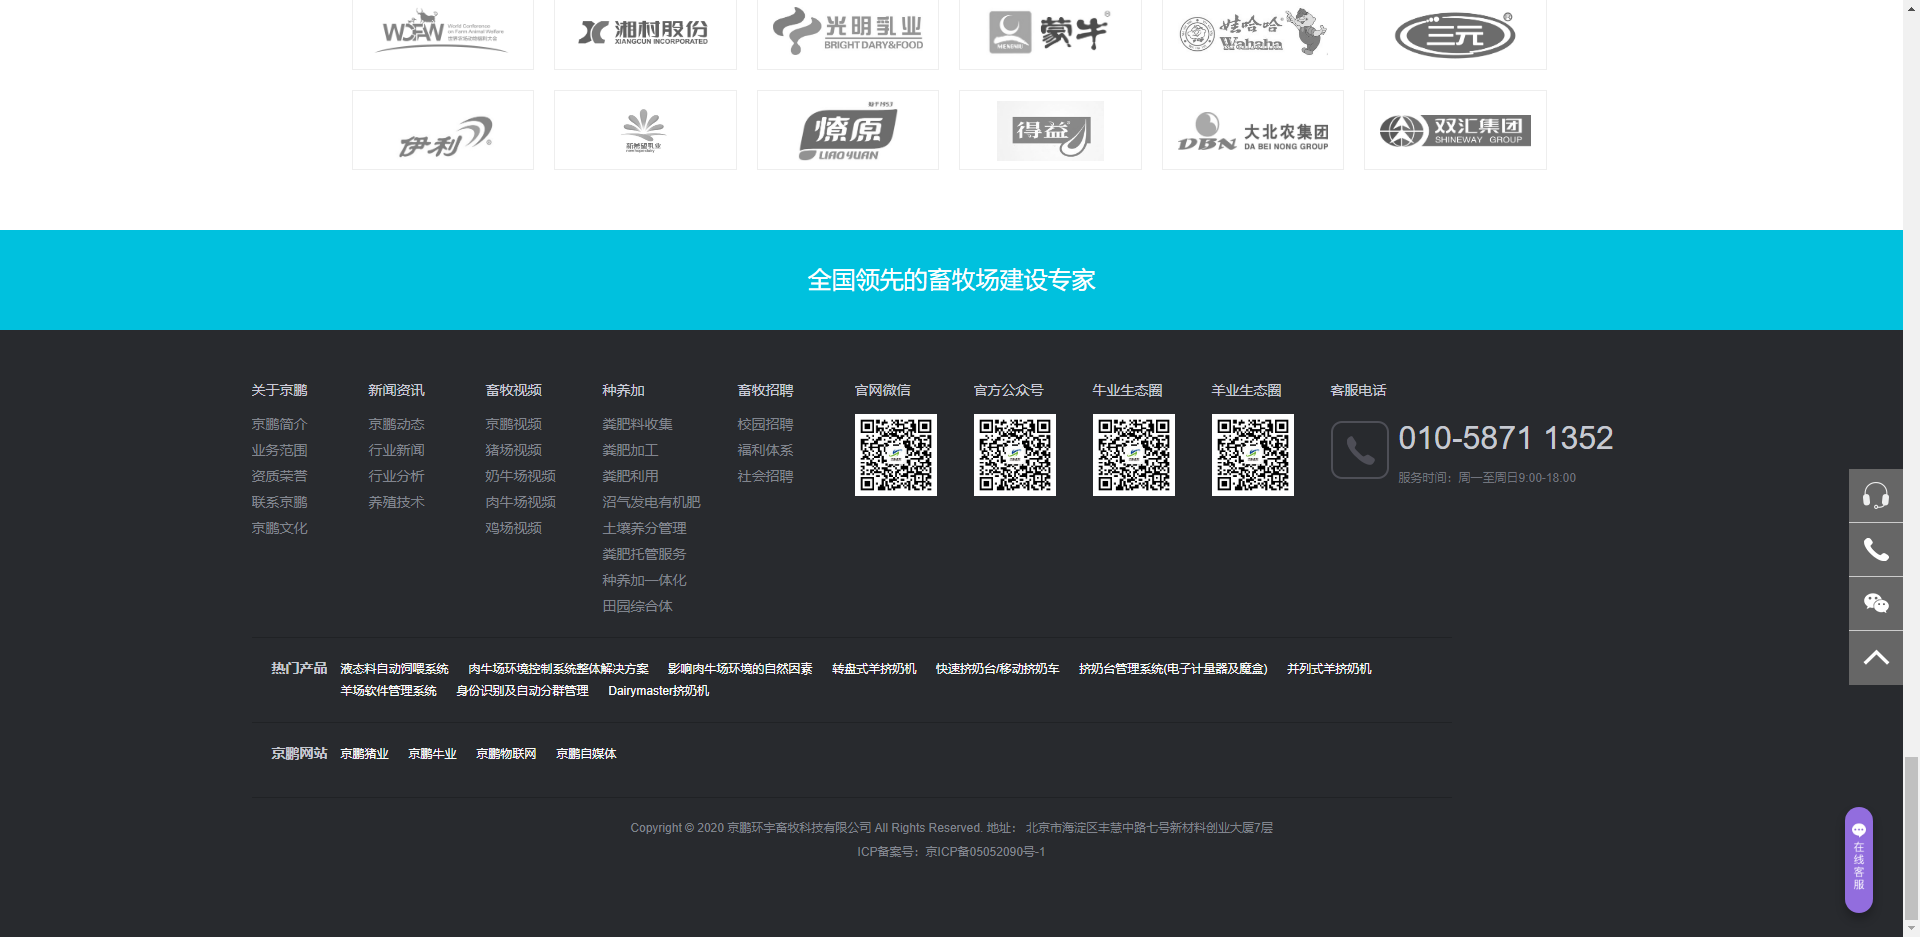The image size is (1920, 937).
Task: Open the 校园招聘 link
Action: pyautogui.click(x=765, y=424)
